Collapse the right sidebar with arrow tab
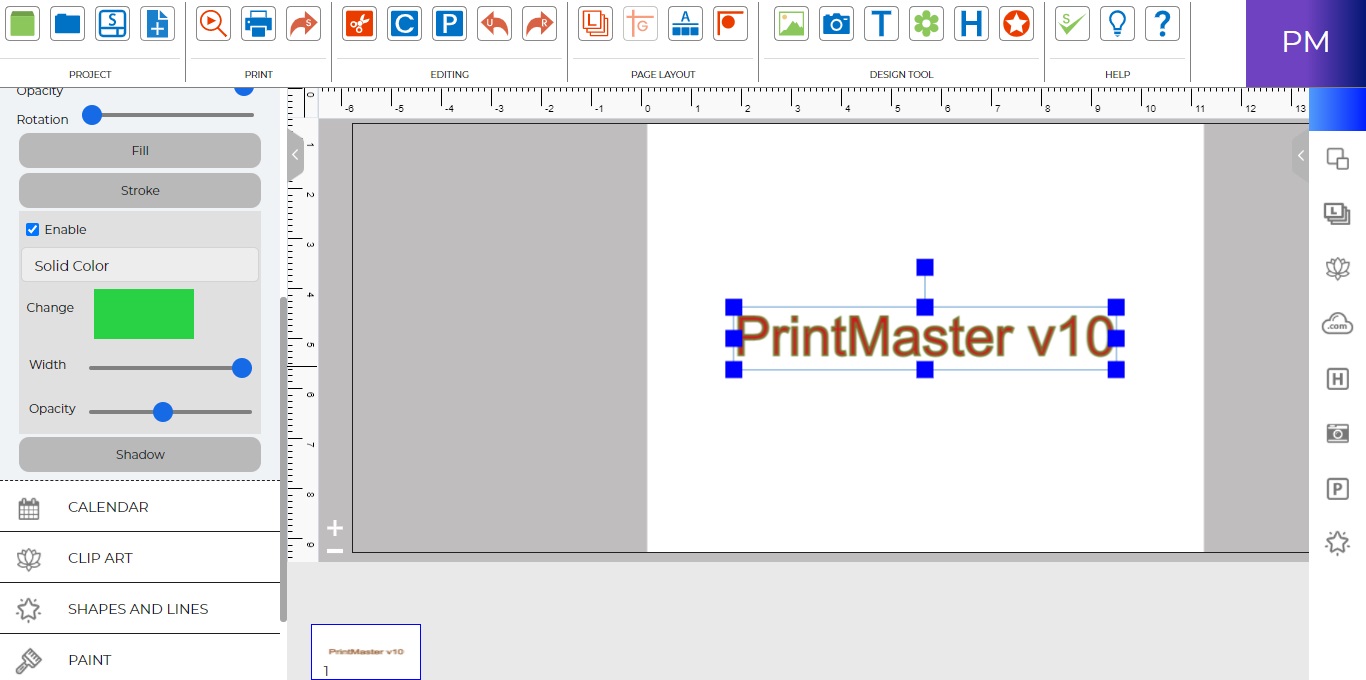The width and height of the screenshot is (1366, 680). (x=1300, y=156)
